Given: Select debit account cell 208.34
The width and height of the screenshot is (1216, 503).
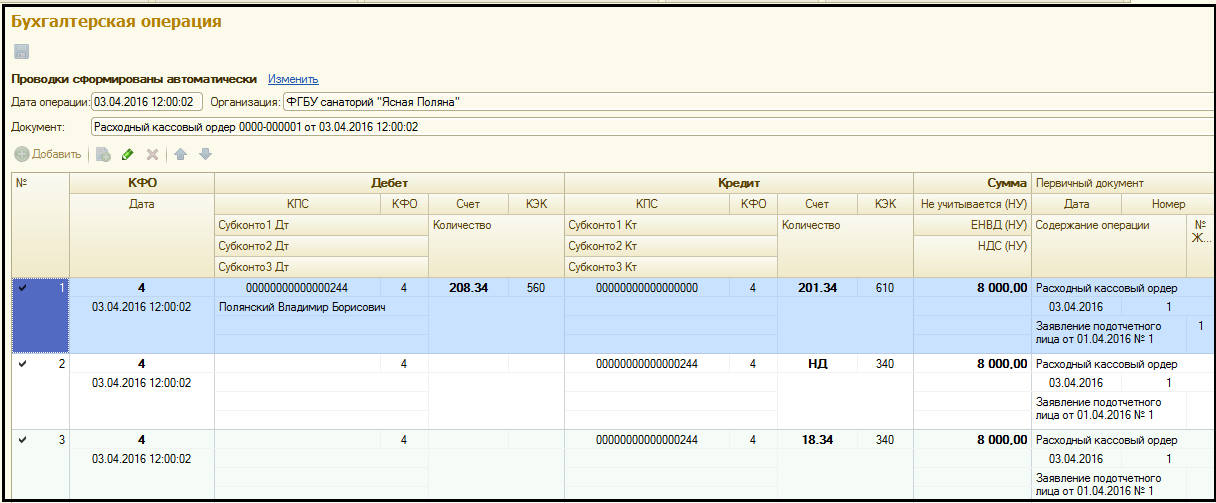Looking at the screenshot, I should pyautogui.click(x=468, y=288).
